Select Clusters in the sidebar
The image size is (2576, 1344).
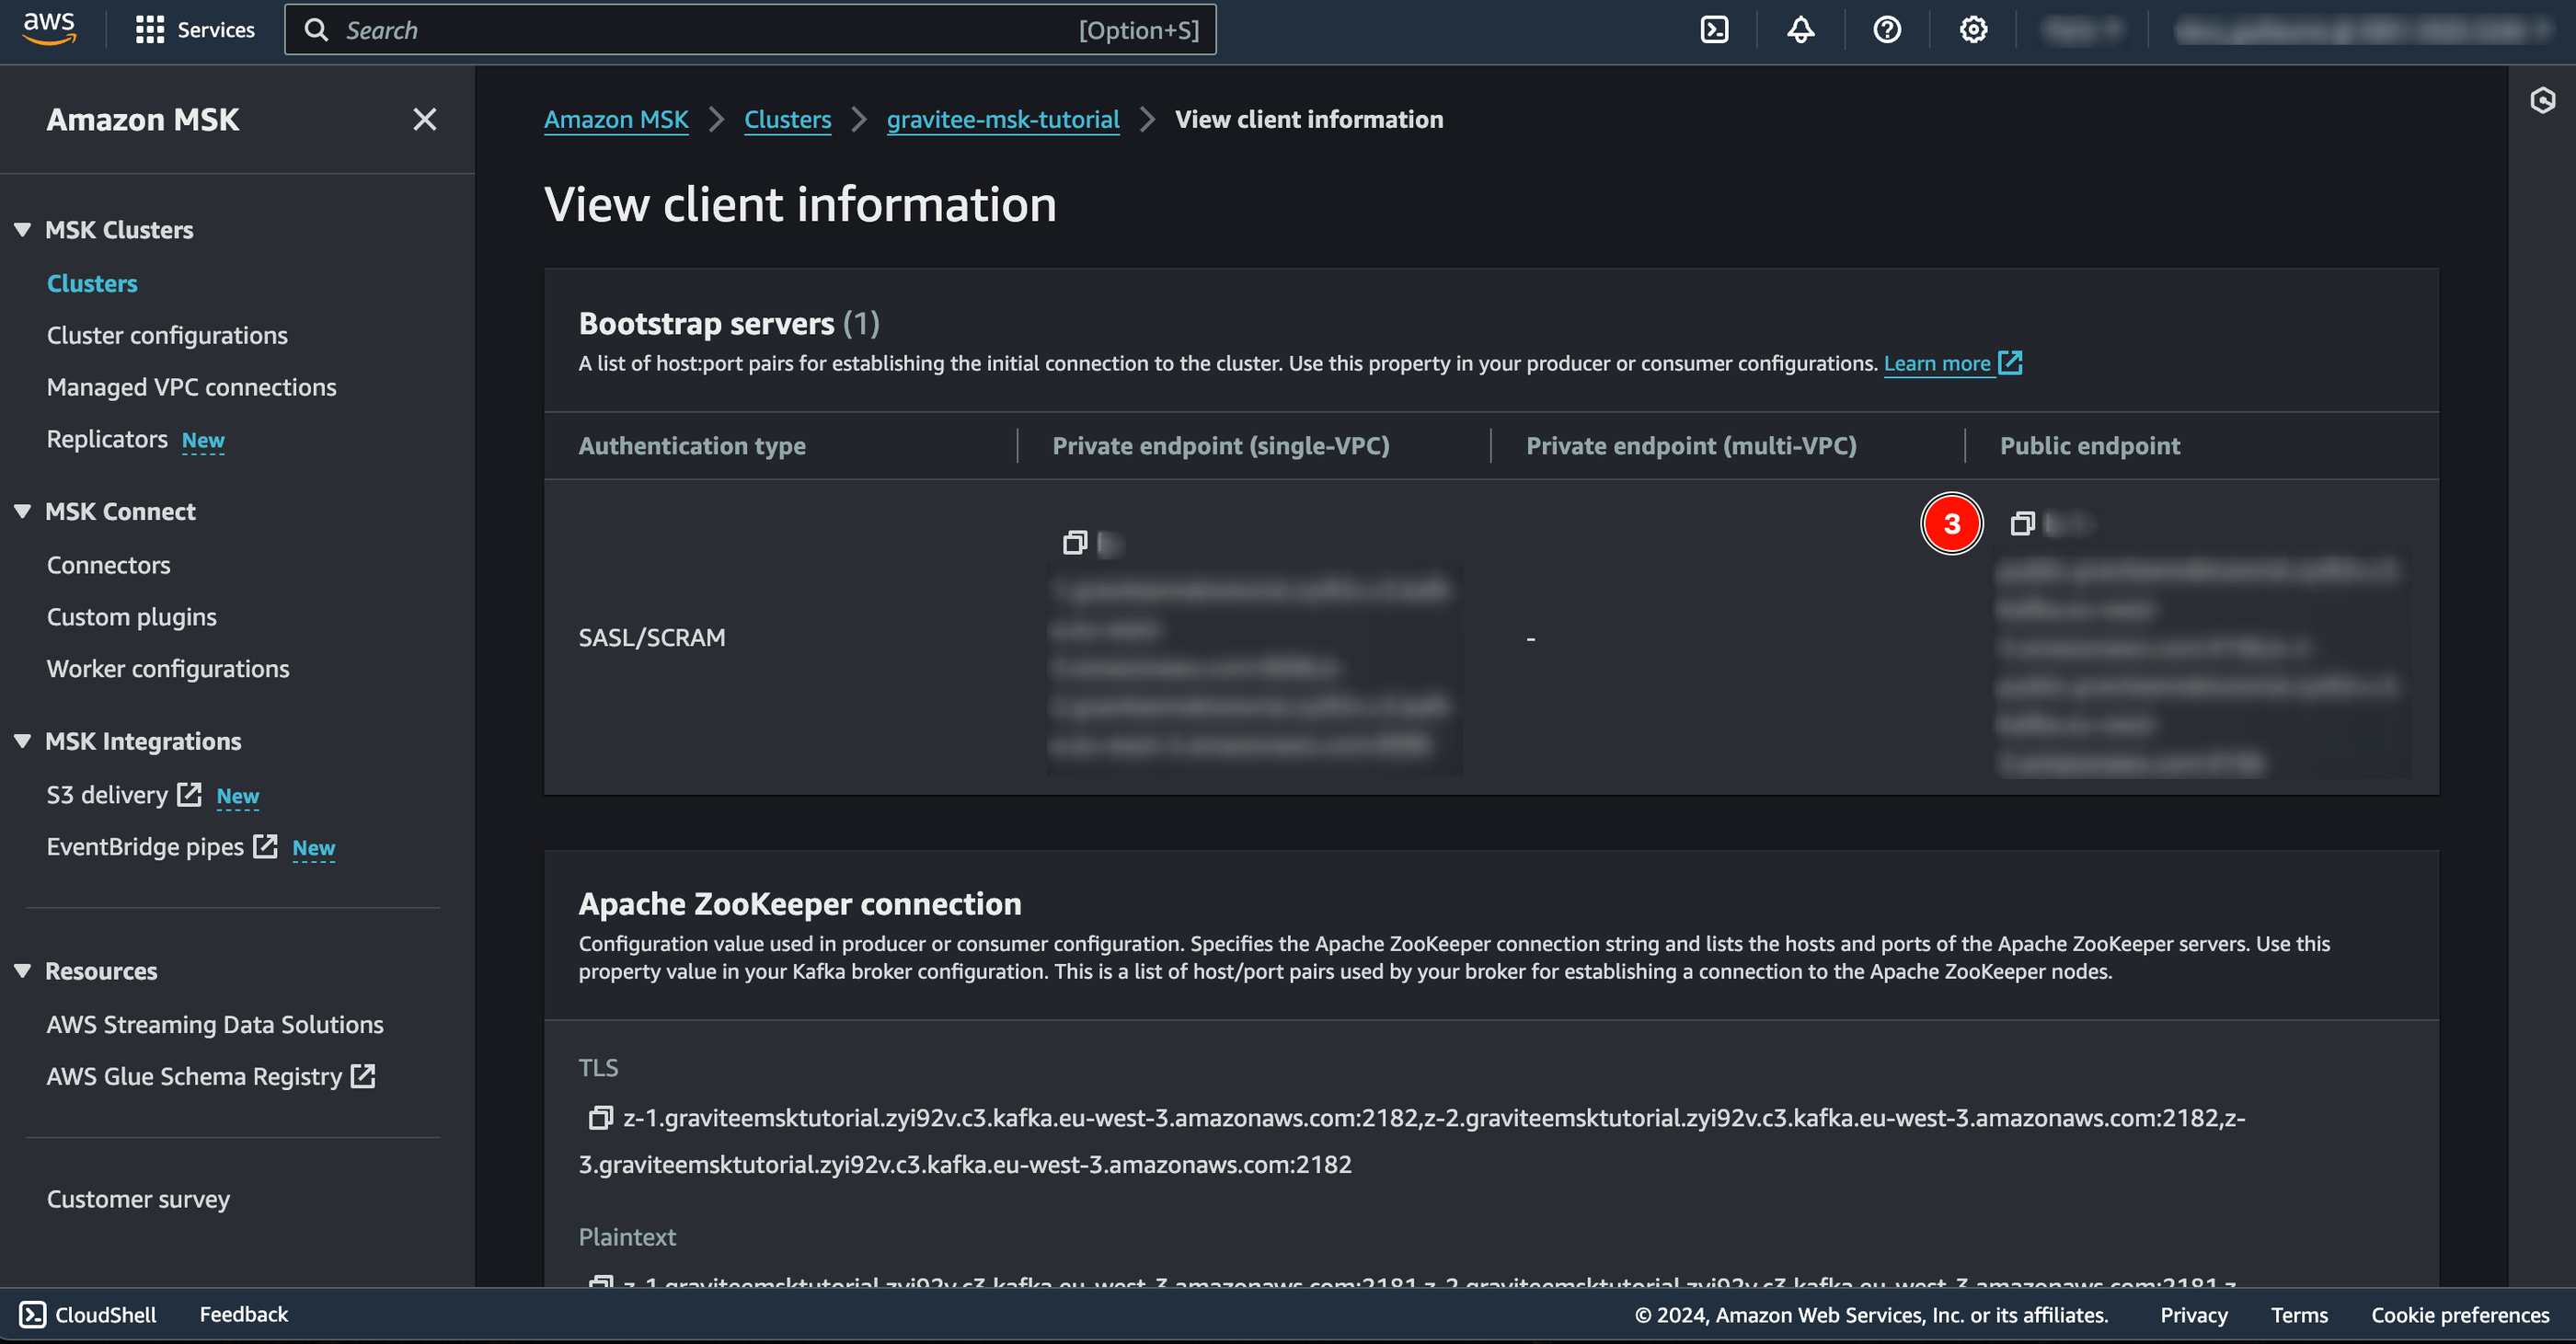point(92,283)
